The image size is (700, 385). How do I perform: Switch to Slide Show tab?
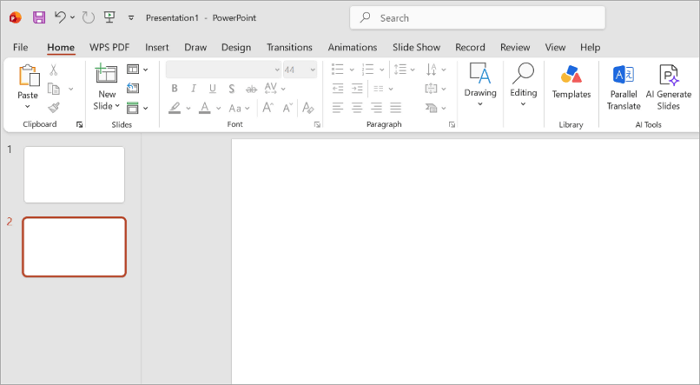pyautogui.click(x=416, y=47)
